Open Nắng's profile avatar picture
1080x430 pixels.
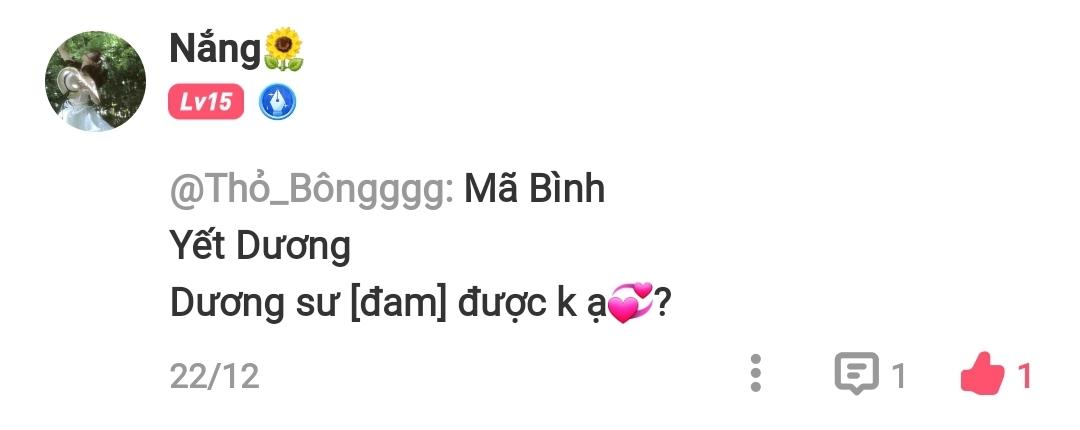pos(95,81)
